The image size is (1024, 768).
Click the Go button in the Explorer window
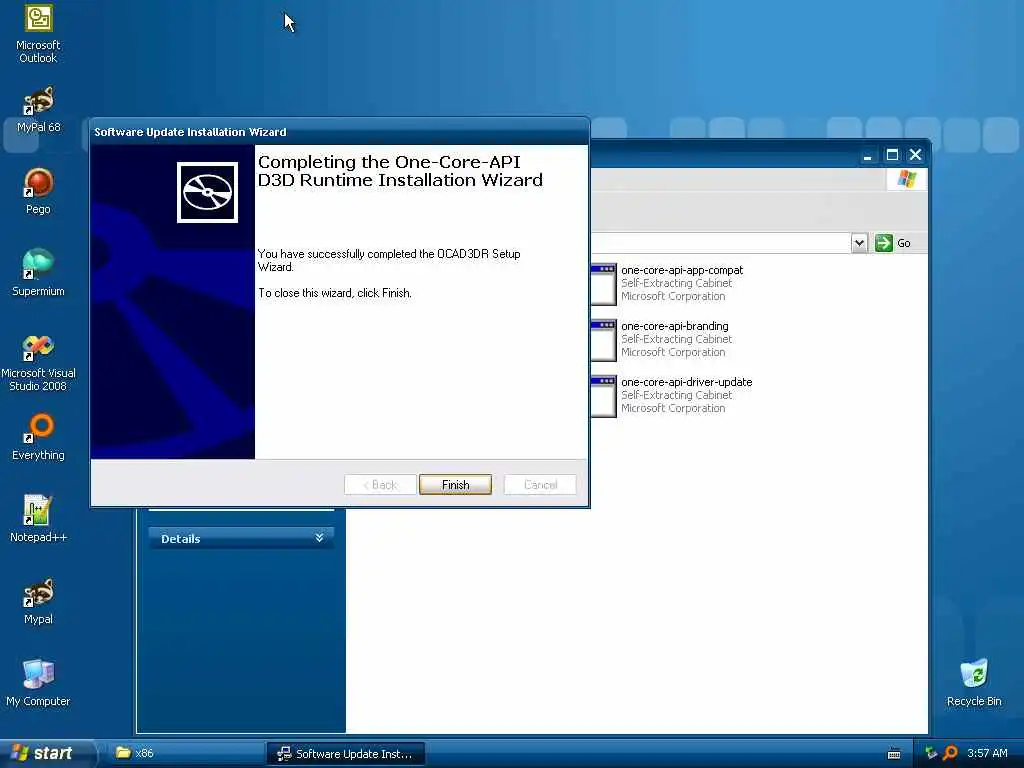click(x=893, y=243)
